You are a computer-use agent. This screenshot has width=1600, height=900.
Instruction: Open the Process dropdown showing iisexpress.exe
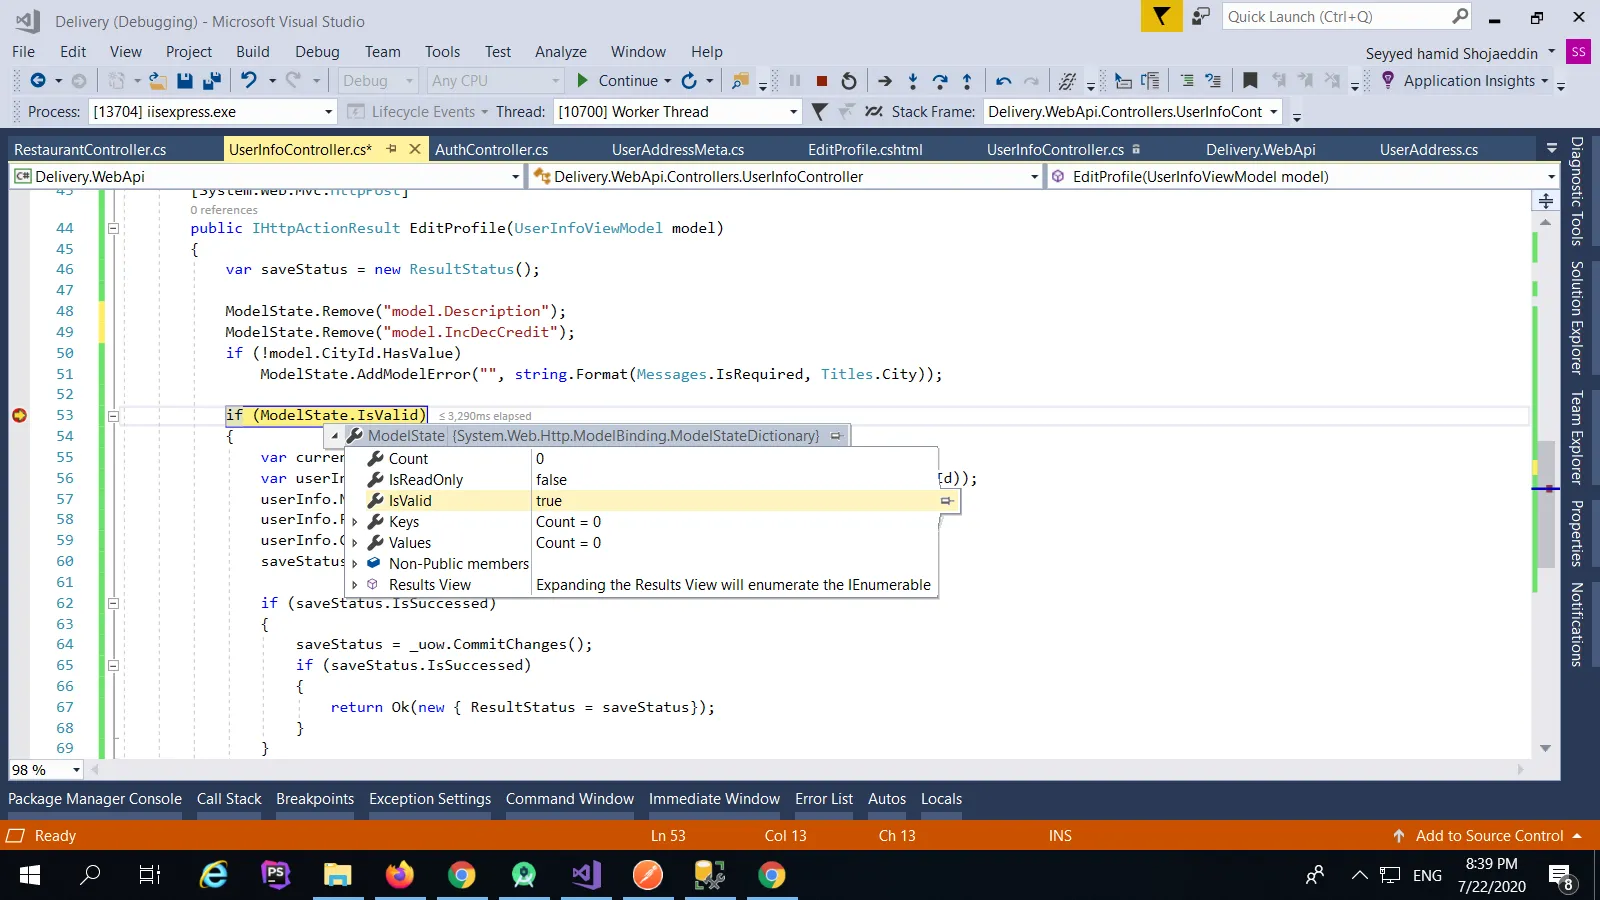point(328,112)
